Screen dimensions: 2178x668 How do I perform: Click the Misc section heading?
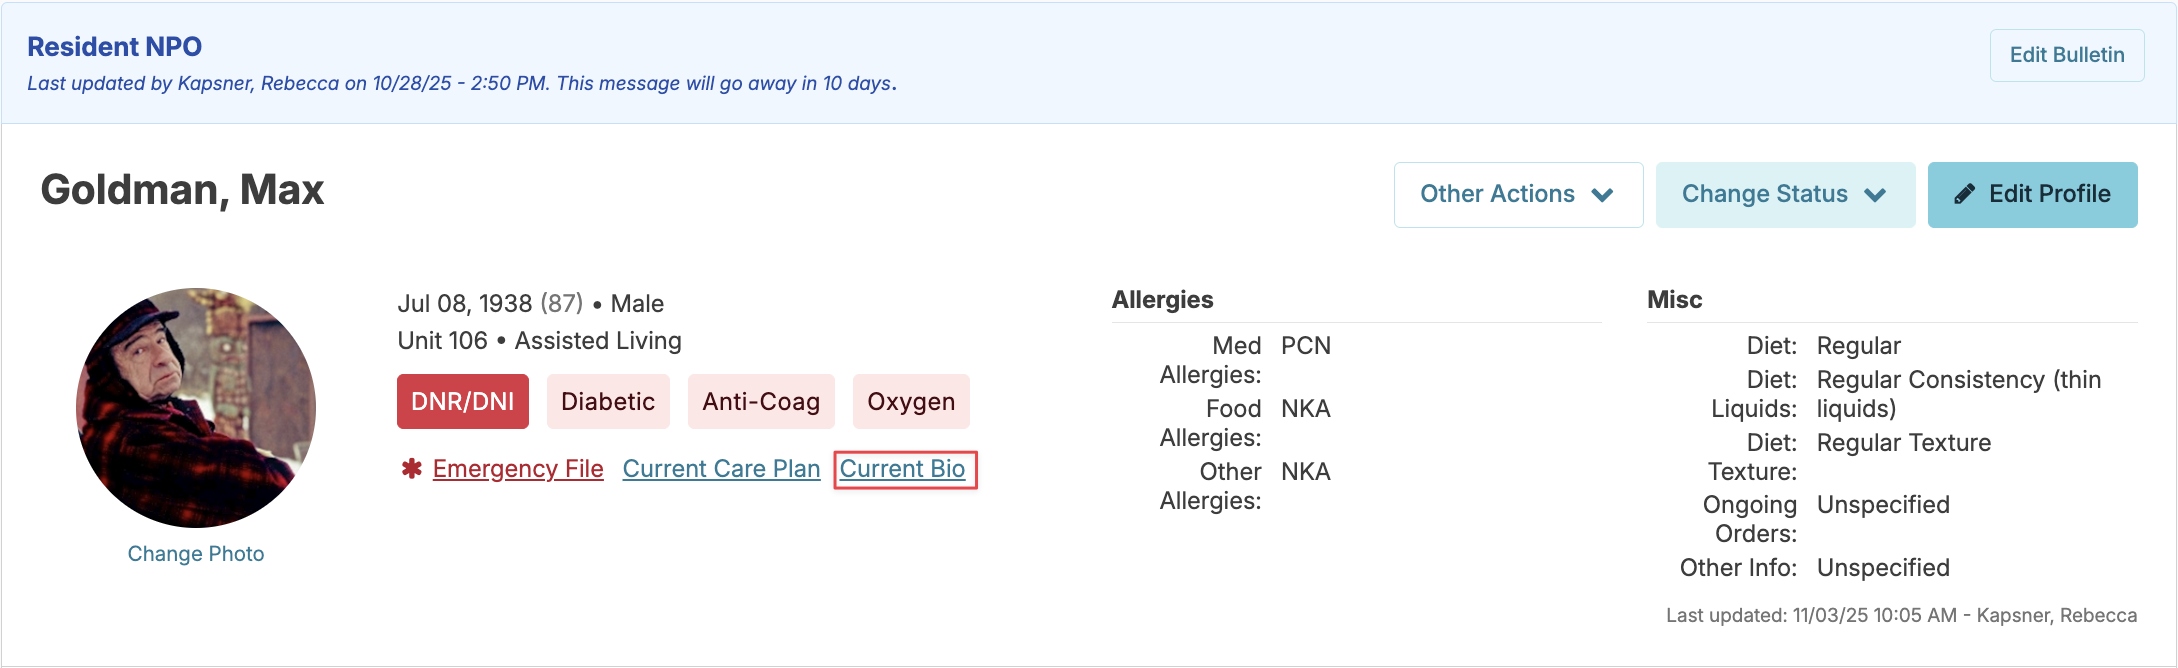(1674, 300)
